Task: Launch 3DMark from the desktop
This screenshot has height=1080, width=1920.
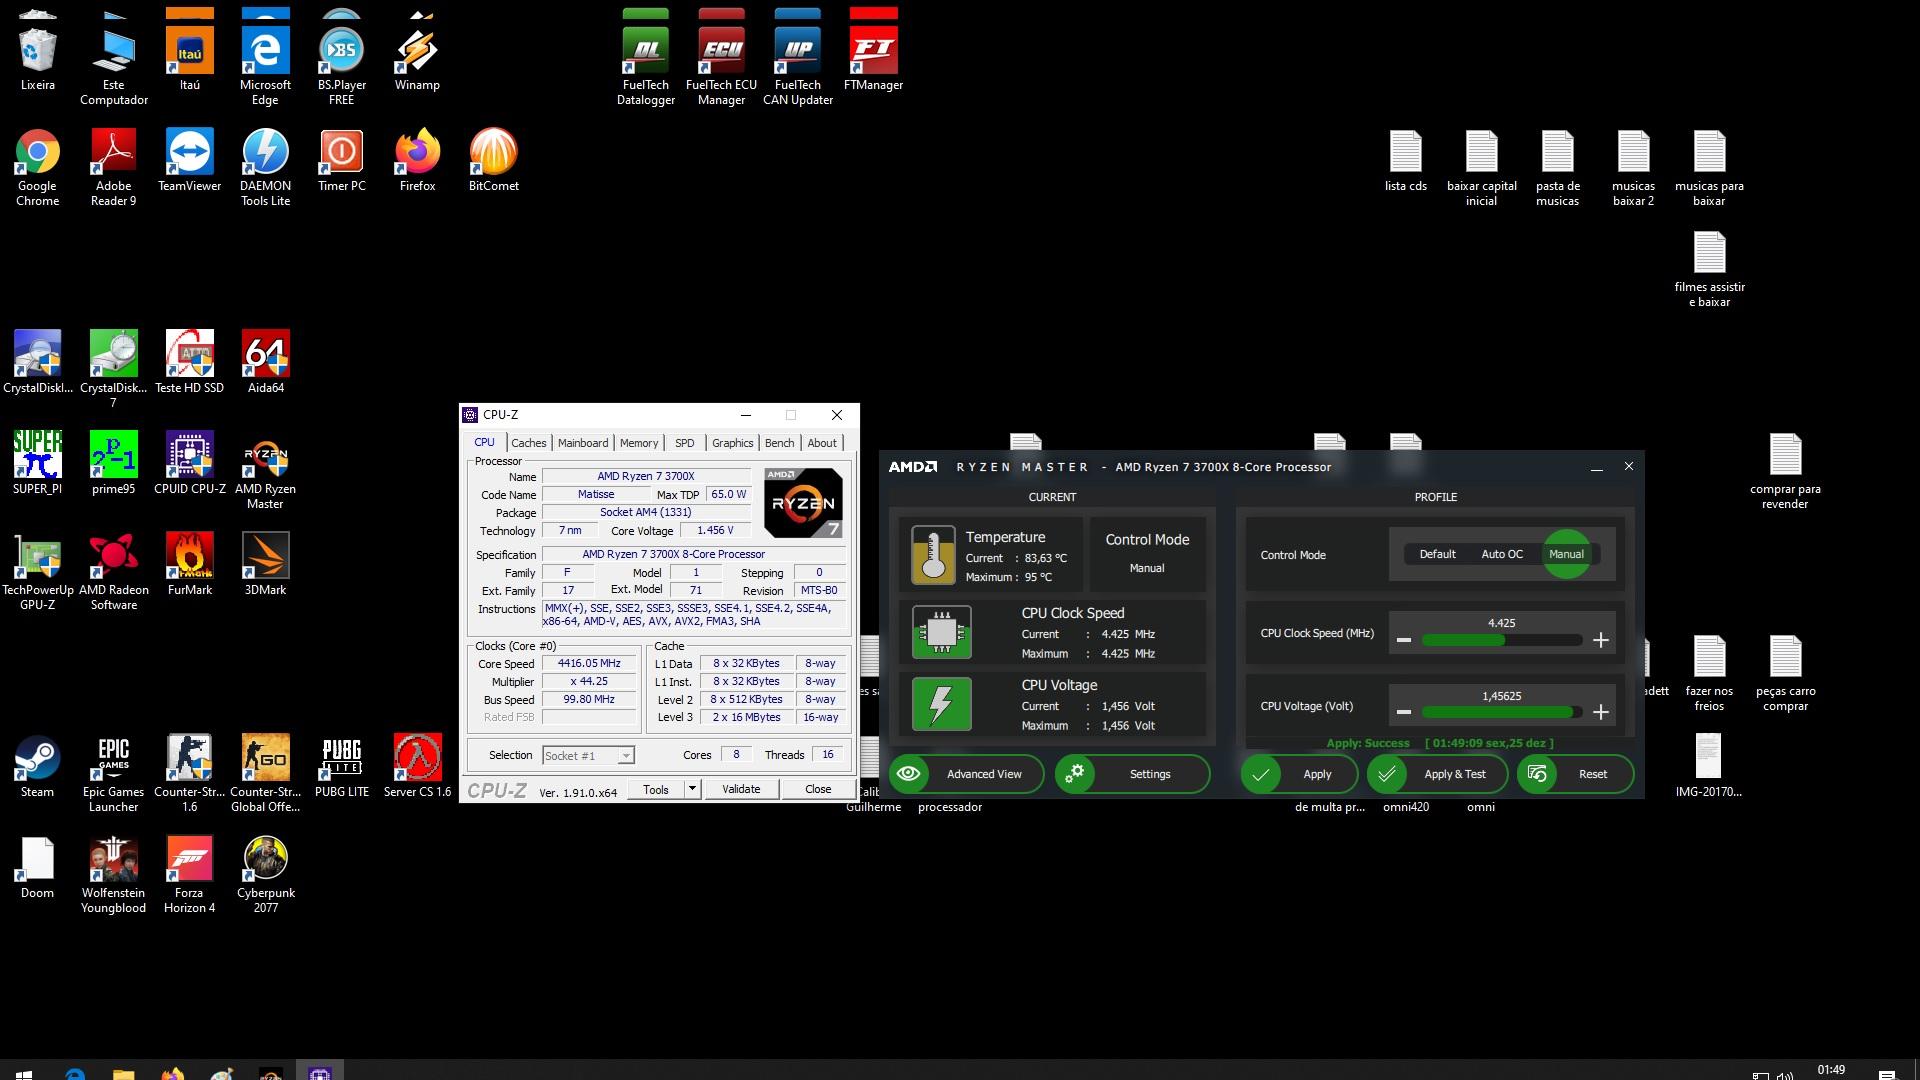Action: [265, 564]
